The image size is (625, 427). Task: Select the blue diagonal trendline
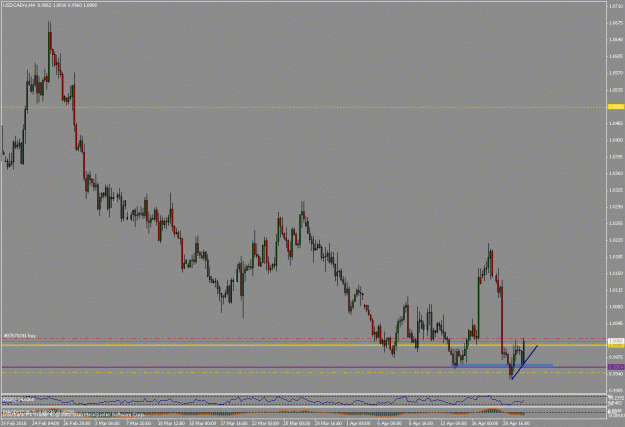click(525, 362)
